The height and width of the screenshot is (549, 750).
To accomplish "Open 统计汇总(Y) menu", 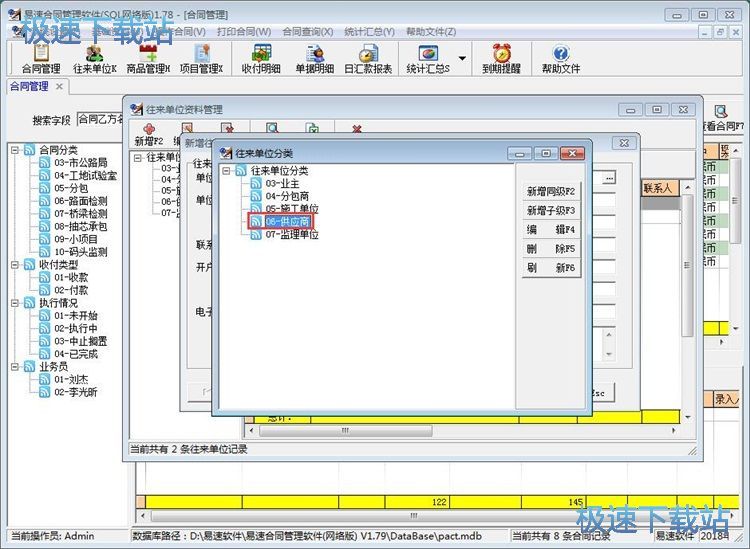I will tap(369, 32).
